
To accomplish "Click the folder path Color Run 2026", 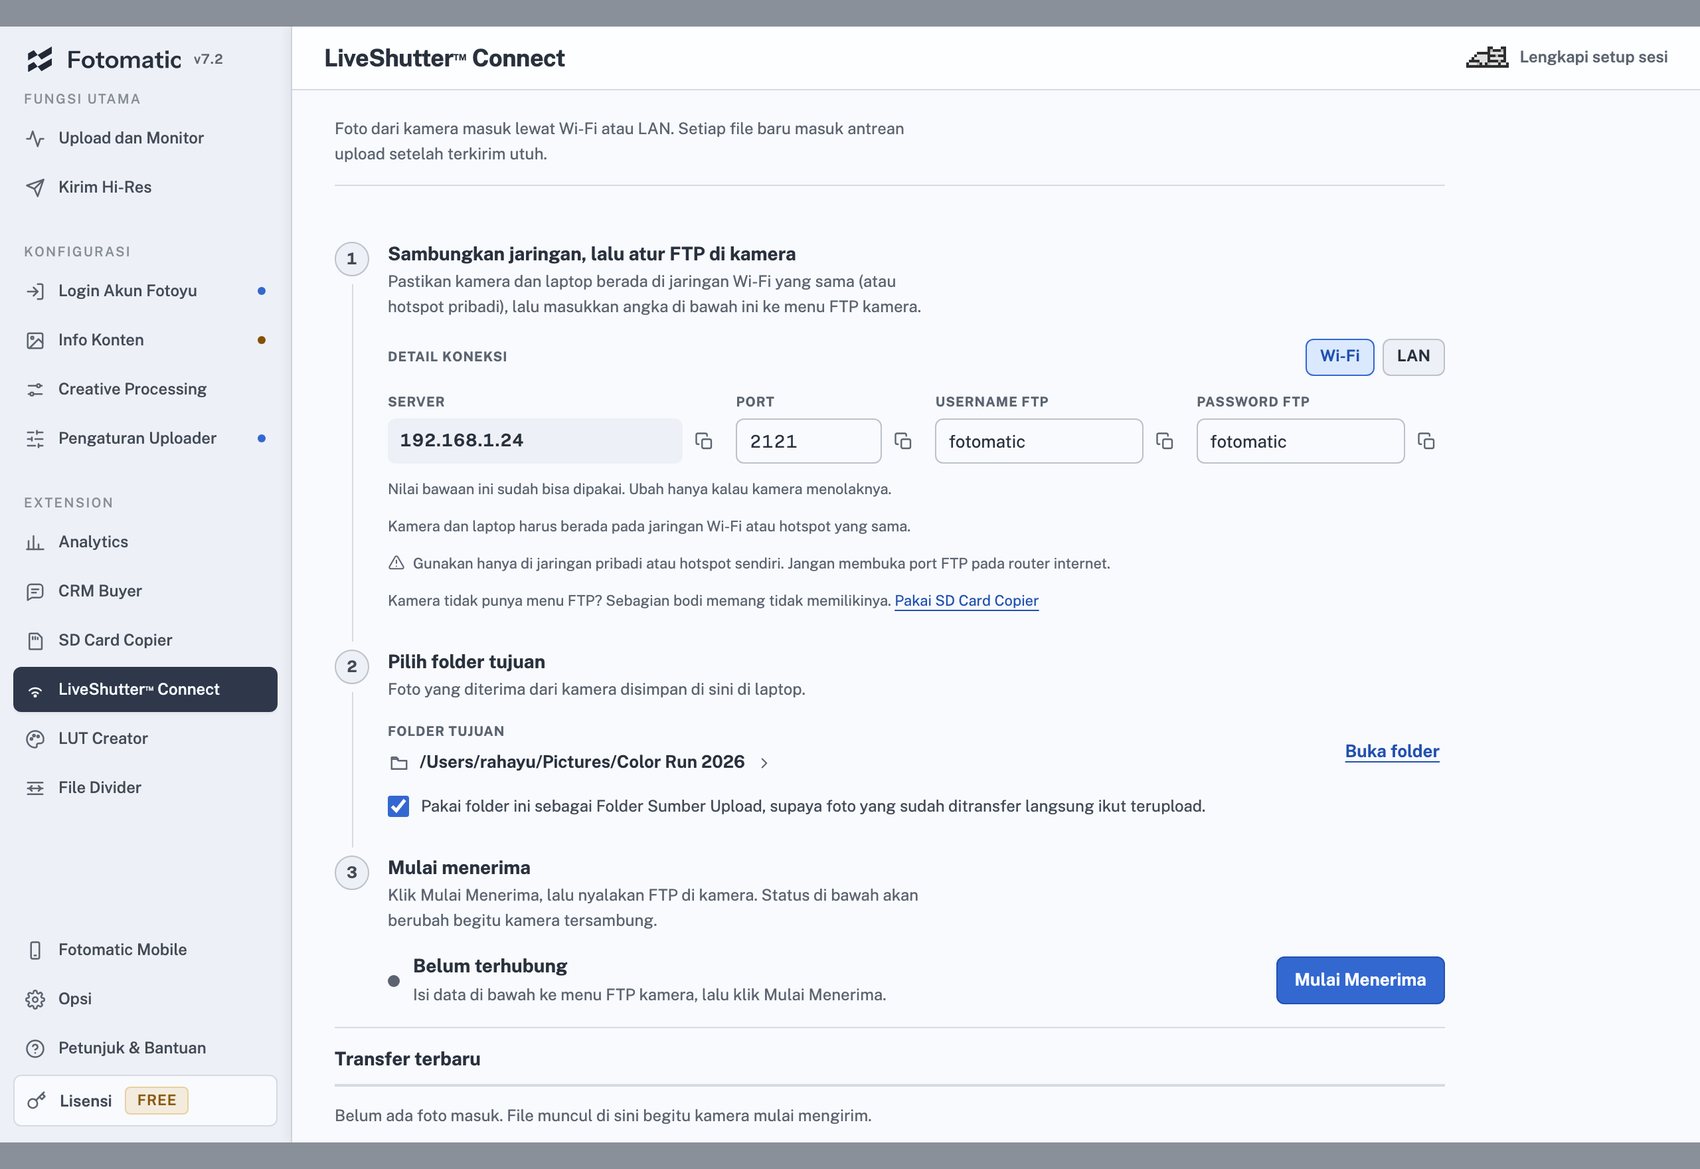I will (582, 762).
